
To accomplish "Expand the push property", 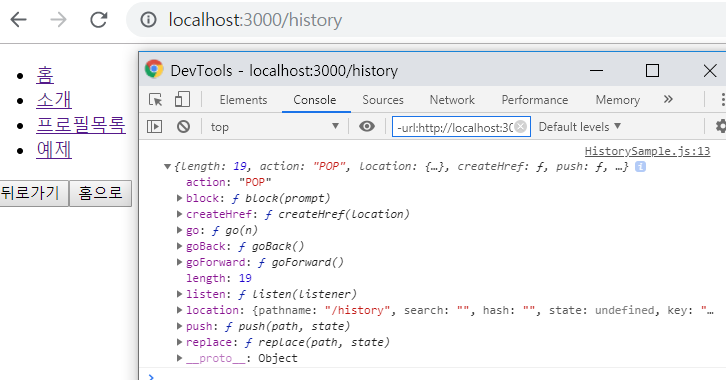I will 179,326.
